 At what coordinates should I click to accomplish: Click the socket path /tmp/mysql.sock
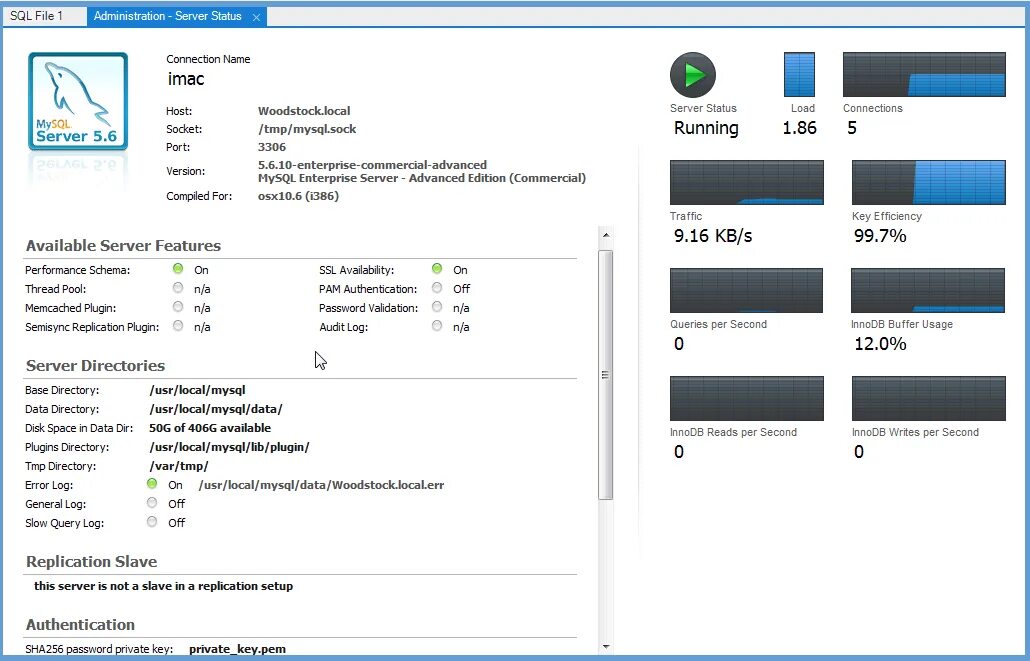(x=307, y=129)
